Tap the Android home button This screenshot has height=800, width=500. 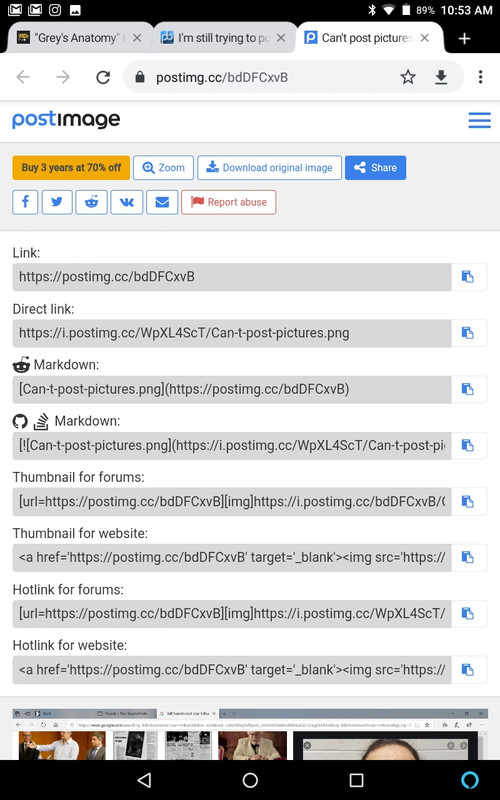point(250,780)
